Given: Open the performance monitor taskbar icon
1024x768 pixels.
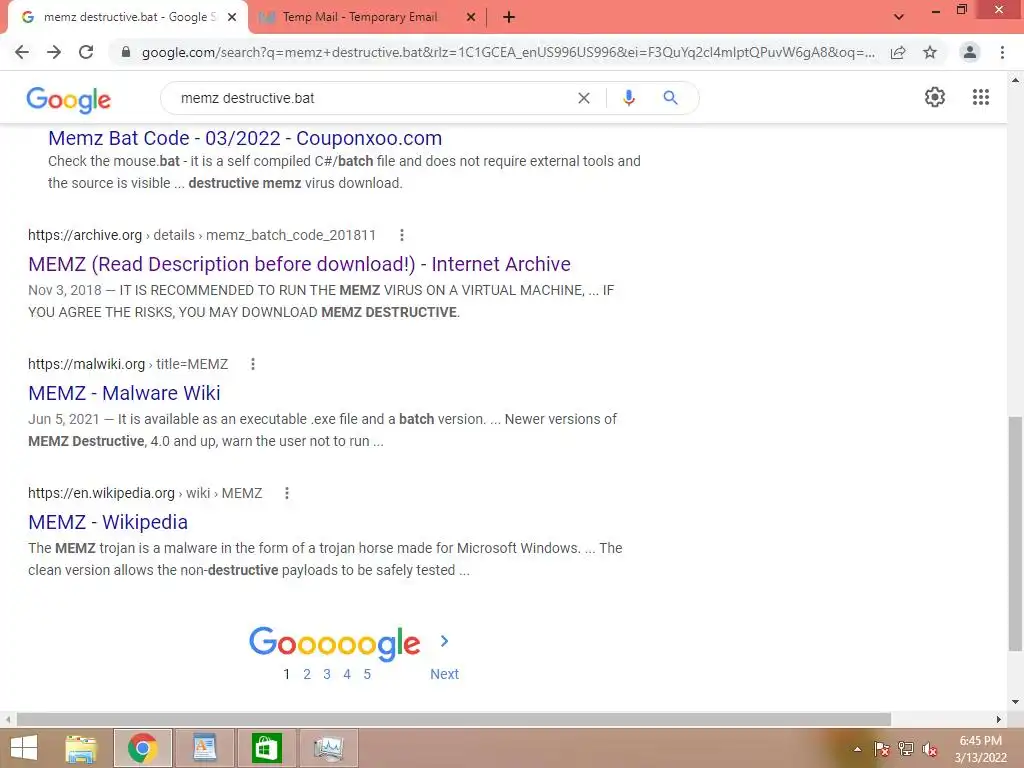Looking at the screenshot, I should tap(328, 748).
